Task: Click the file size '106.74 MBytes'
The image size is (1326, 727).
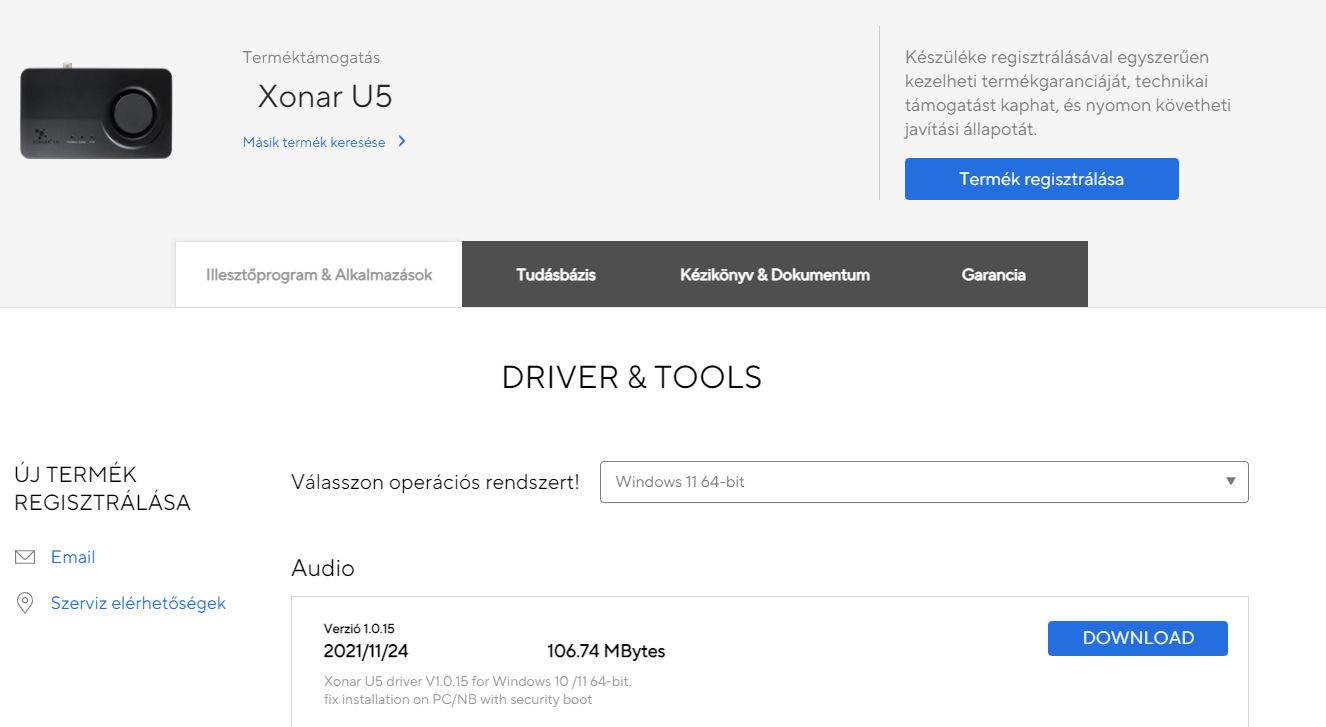Action: (606, 651)
